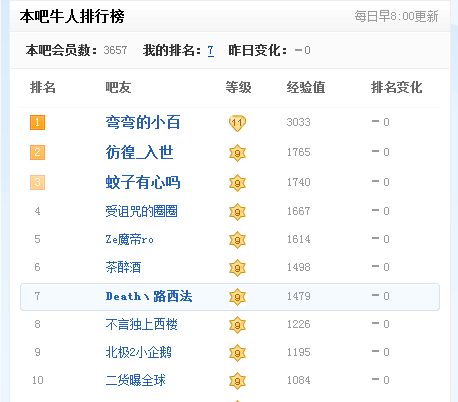The width and height of the screenshot is (458, 402).
Task: Click level 9 badge beside 二货曝全球
Action: pos(237,381)
